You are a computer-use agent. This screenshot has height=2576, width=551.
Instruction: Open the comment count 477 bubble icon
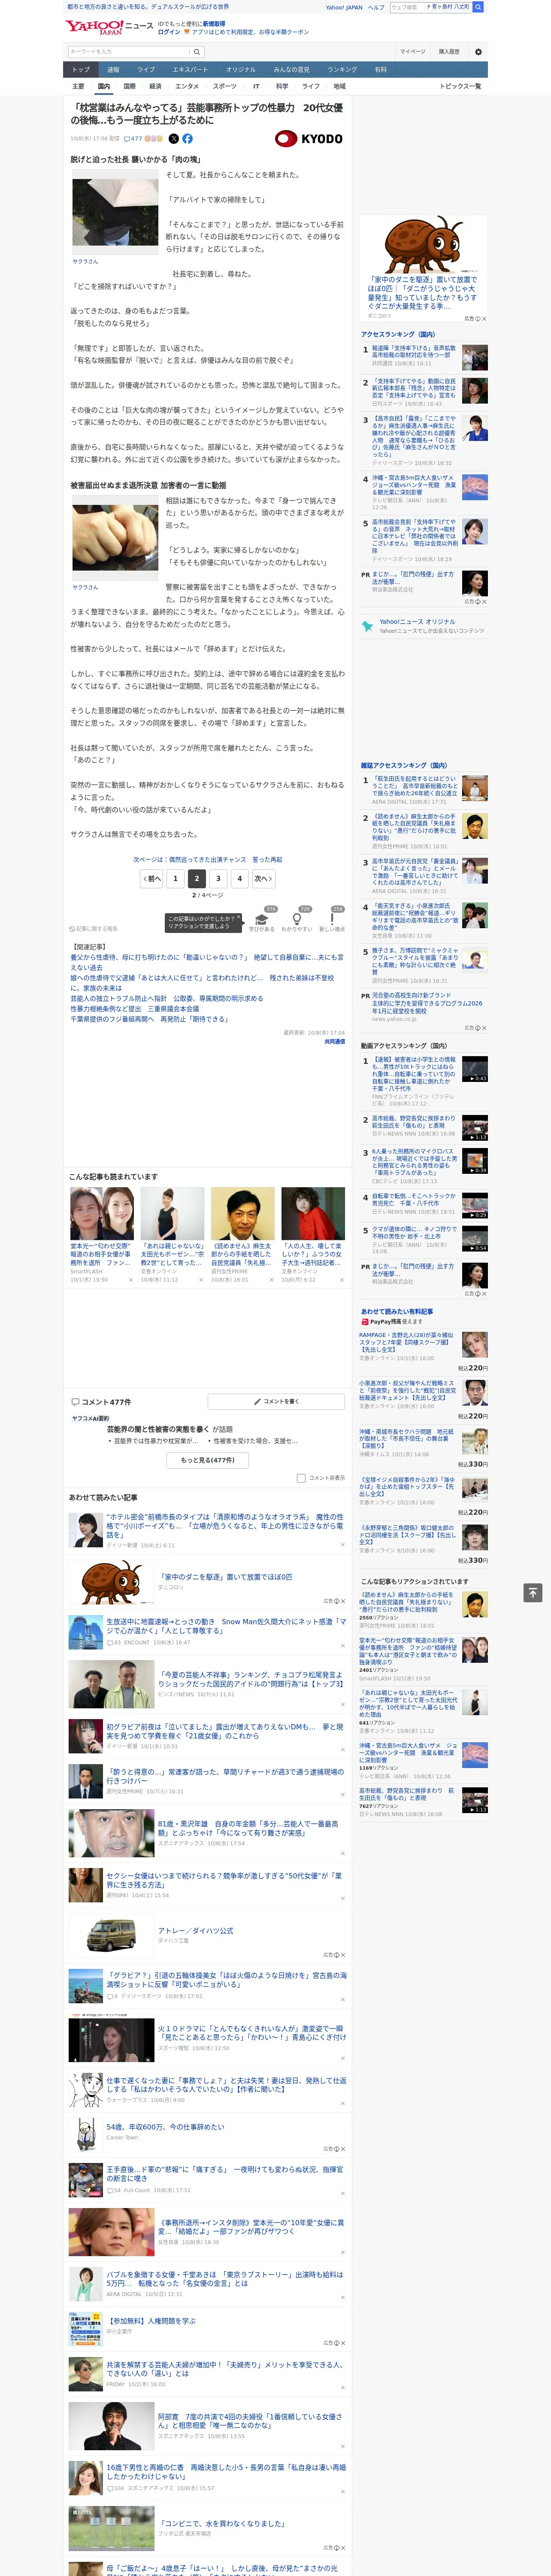[132, 139]
